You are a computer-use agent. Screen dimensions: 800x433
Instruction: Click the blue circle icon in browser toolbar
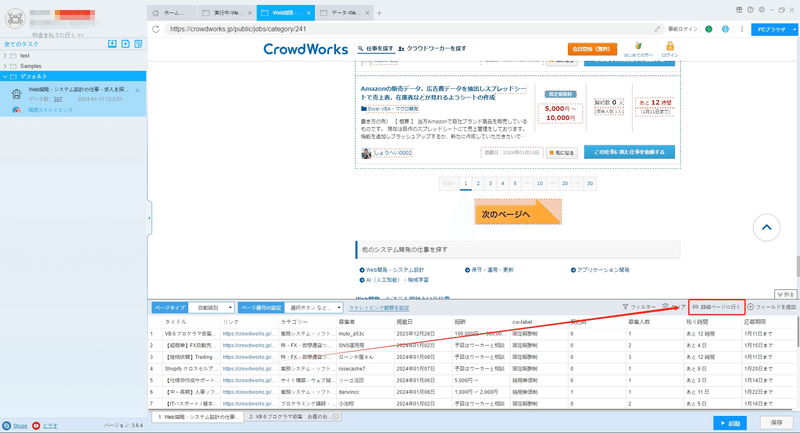tap(725, 29)
